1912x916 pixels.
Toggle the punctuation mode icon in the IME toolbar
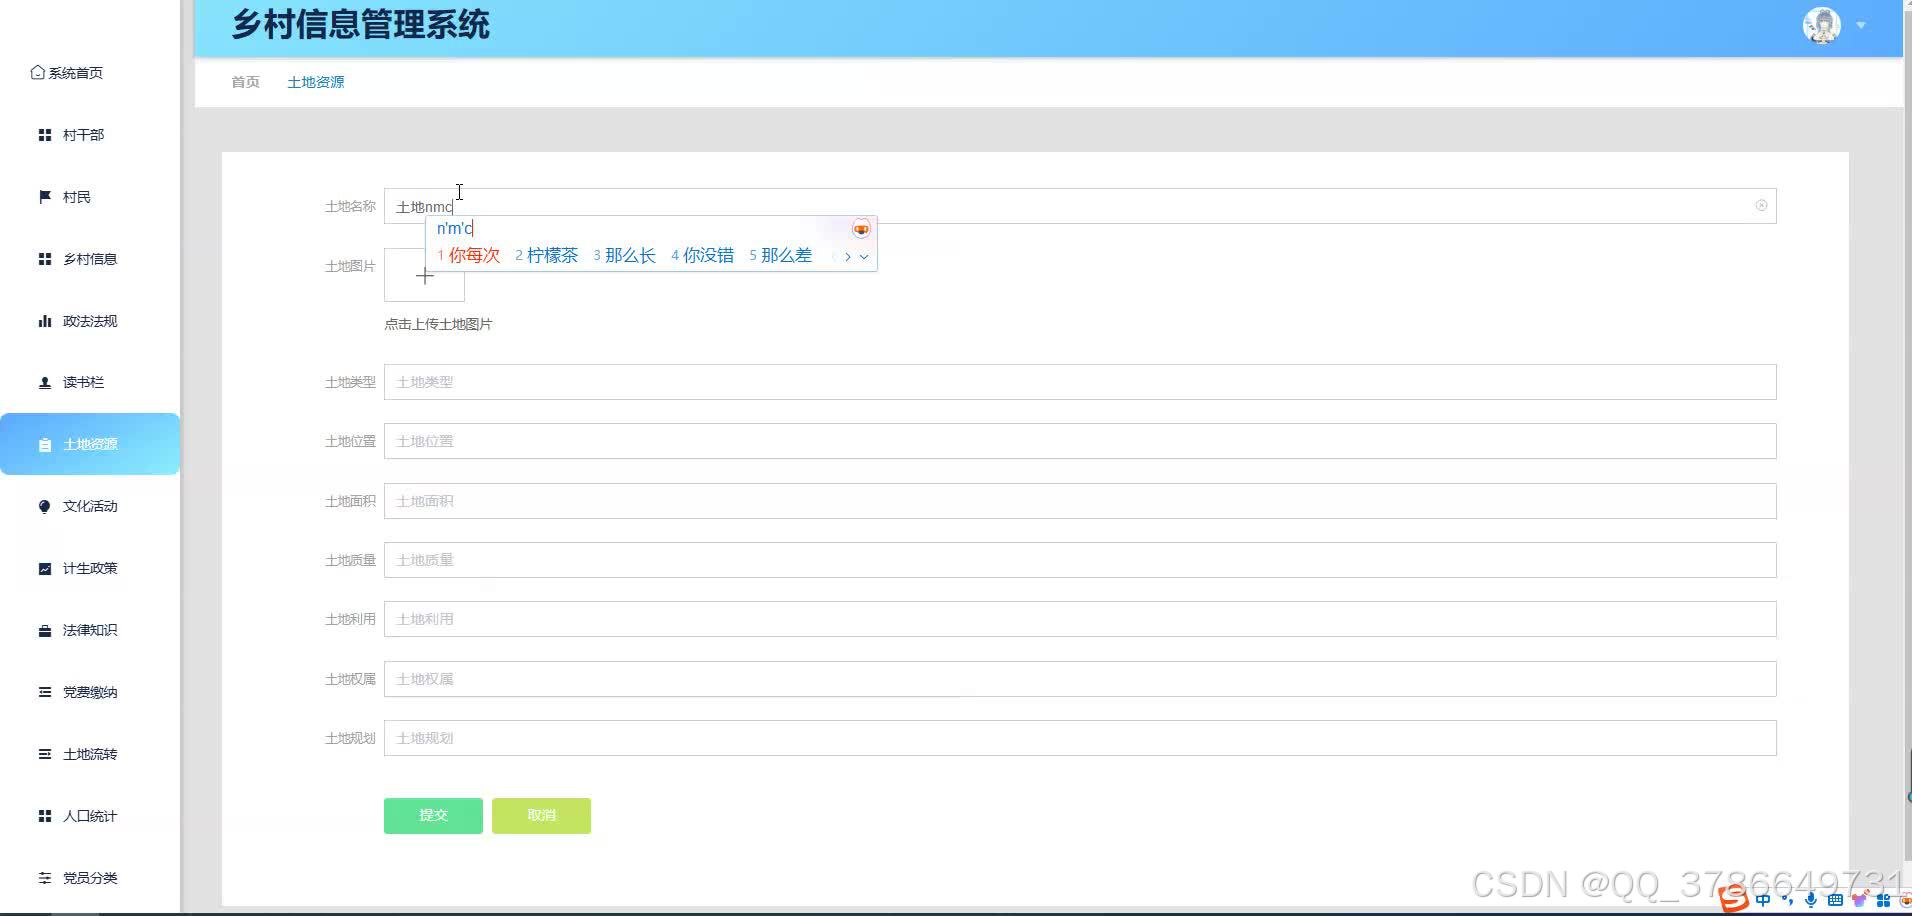tap(1787, 900)
